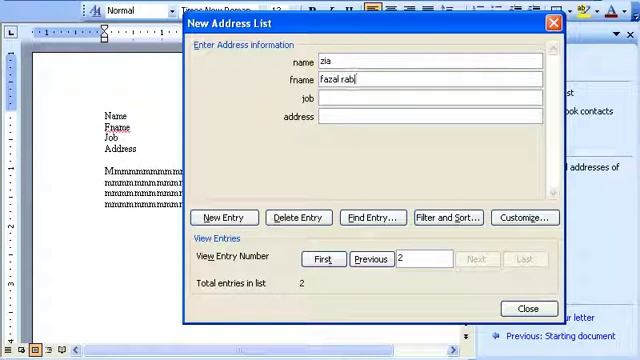Open the Style dropdown showing Normal
Image resolution: width=640 pixels, height=360 pixels.
172,11
